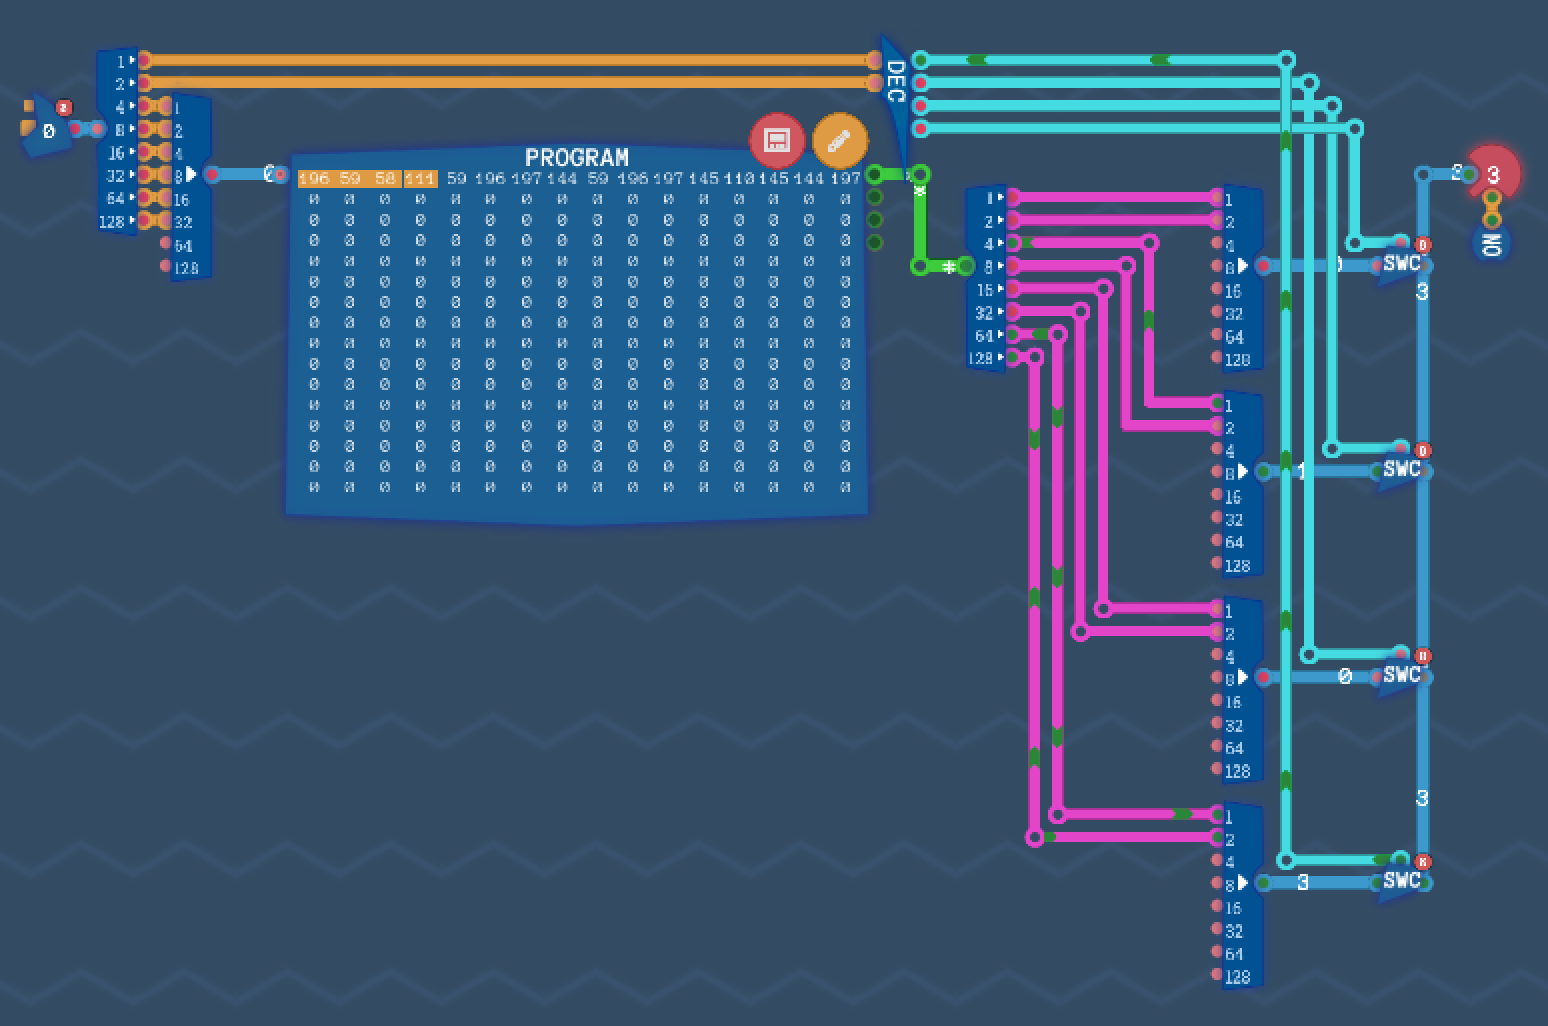Screen dimensions: 1548x1026
Task: Select the bottom SWC switch component
Action: [x=1402, y=882]
